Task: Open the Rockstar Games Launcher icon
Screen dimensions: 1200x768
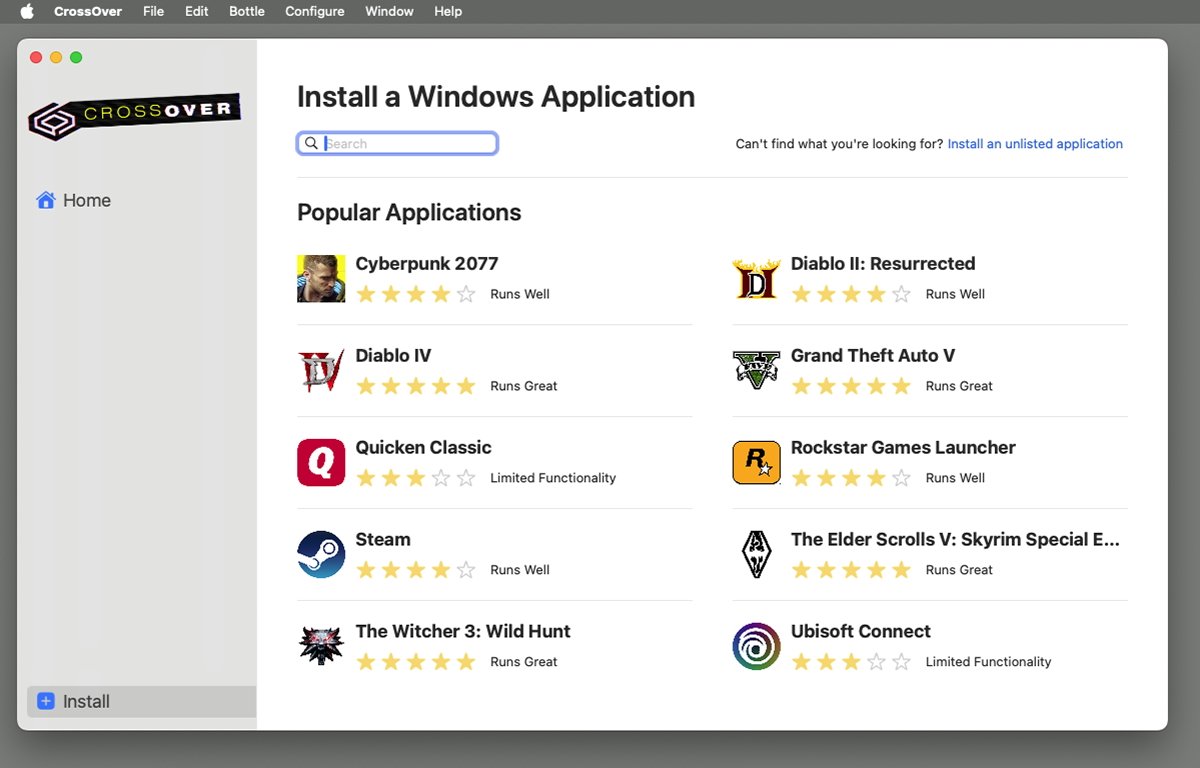Action: [x=756, y=462]
